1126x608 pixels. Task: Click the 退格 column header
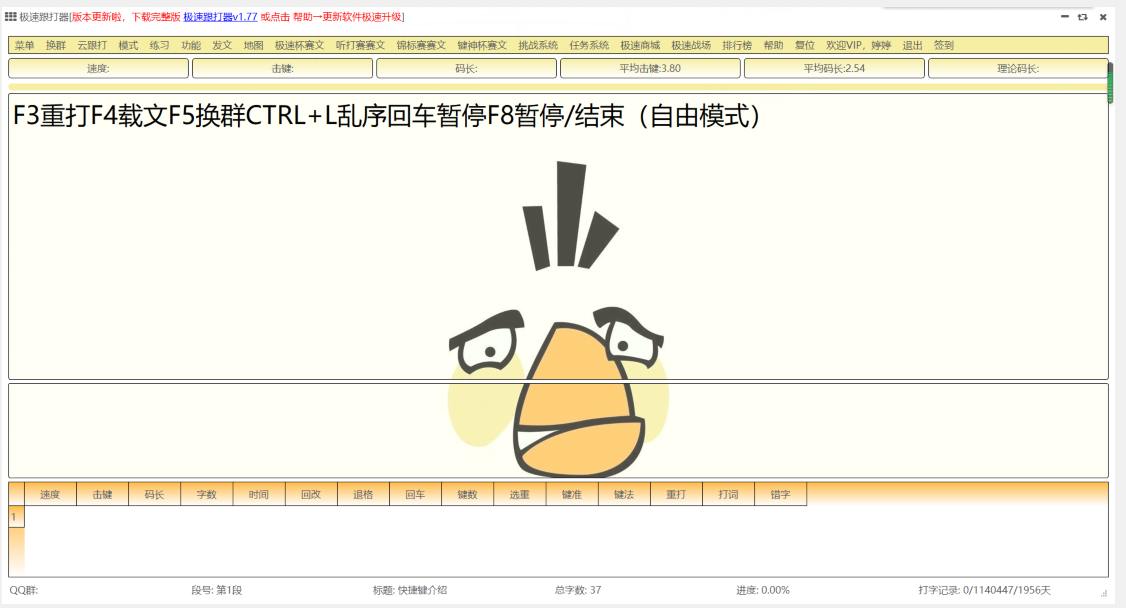363,495
